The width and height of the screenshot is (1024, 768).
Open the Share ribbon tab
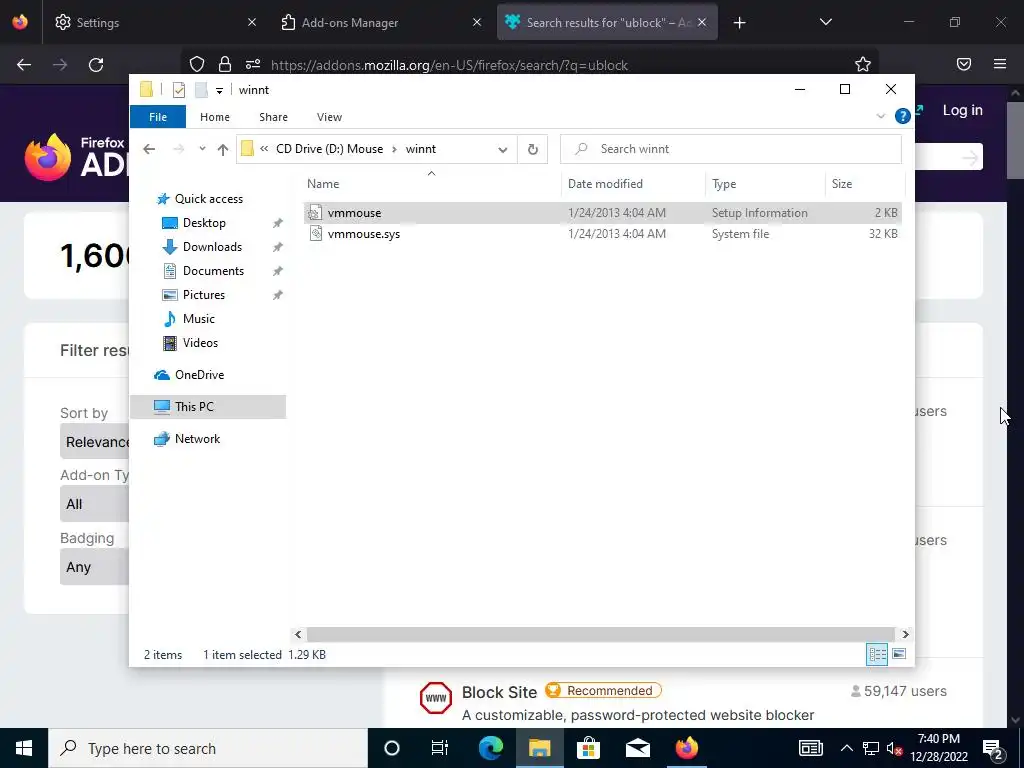(273, 117)
